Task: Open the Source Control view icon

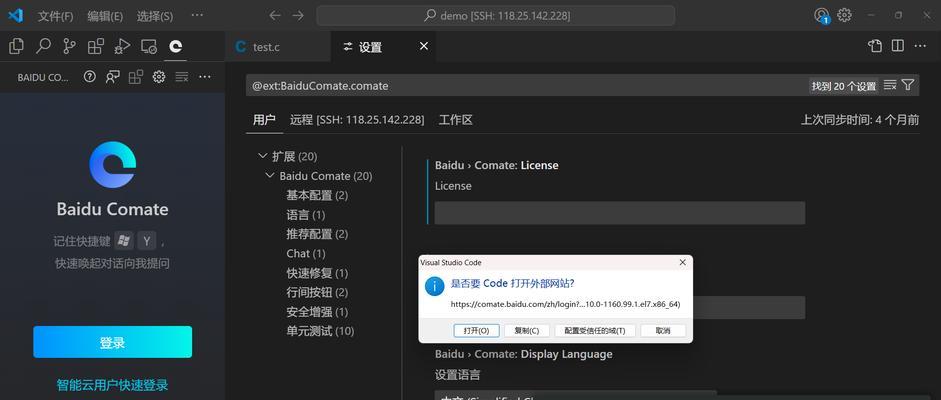Action: pos(70,46)
